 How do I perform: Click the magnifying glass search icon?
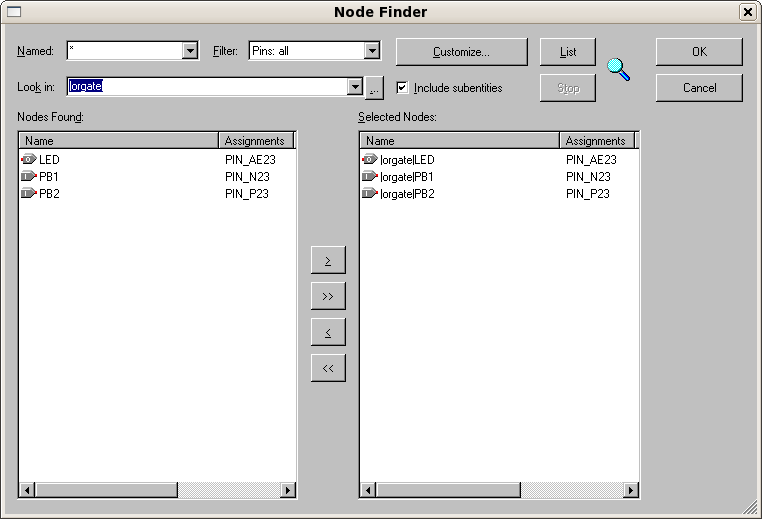point(619,70)
